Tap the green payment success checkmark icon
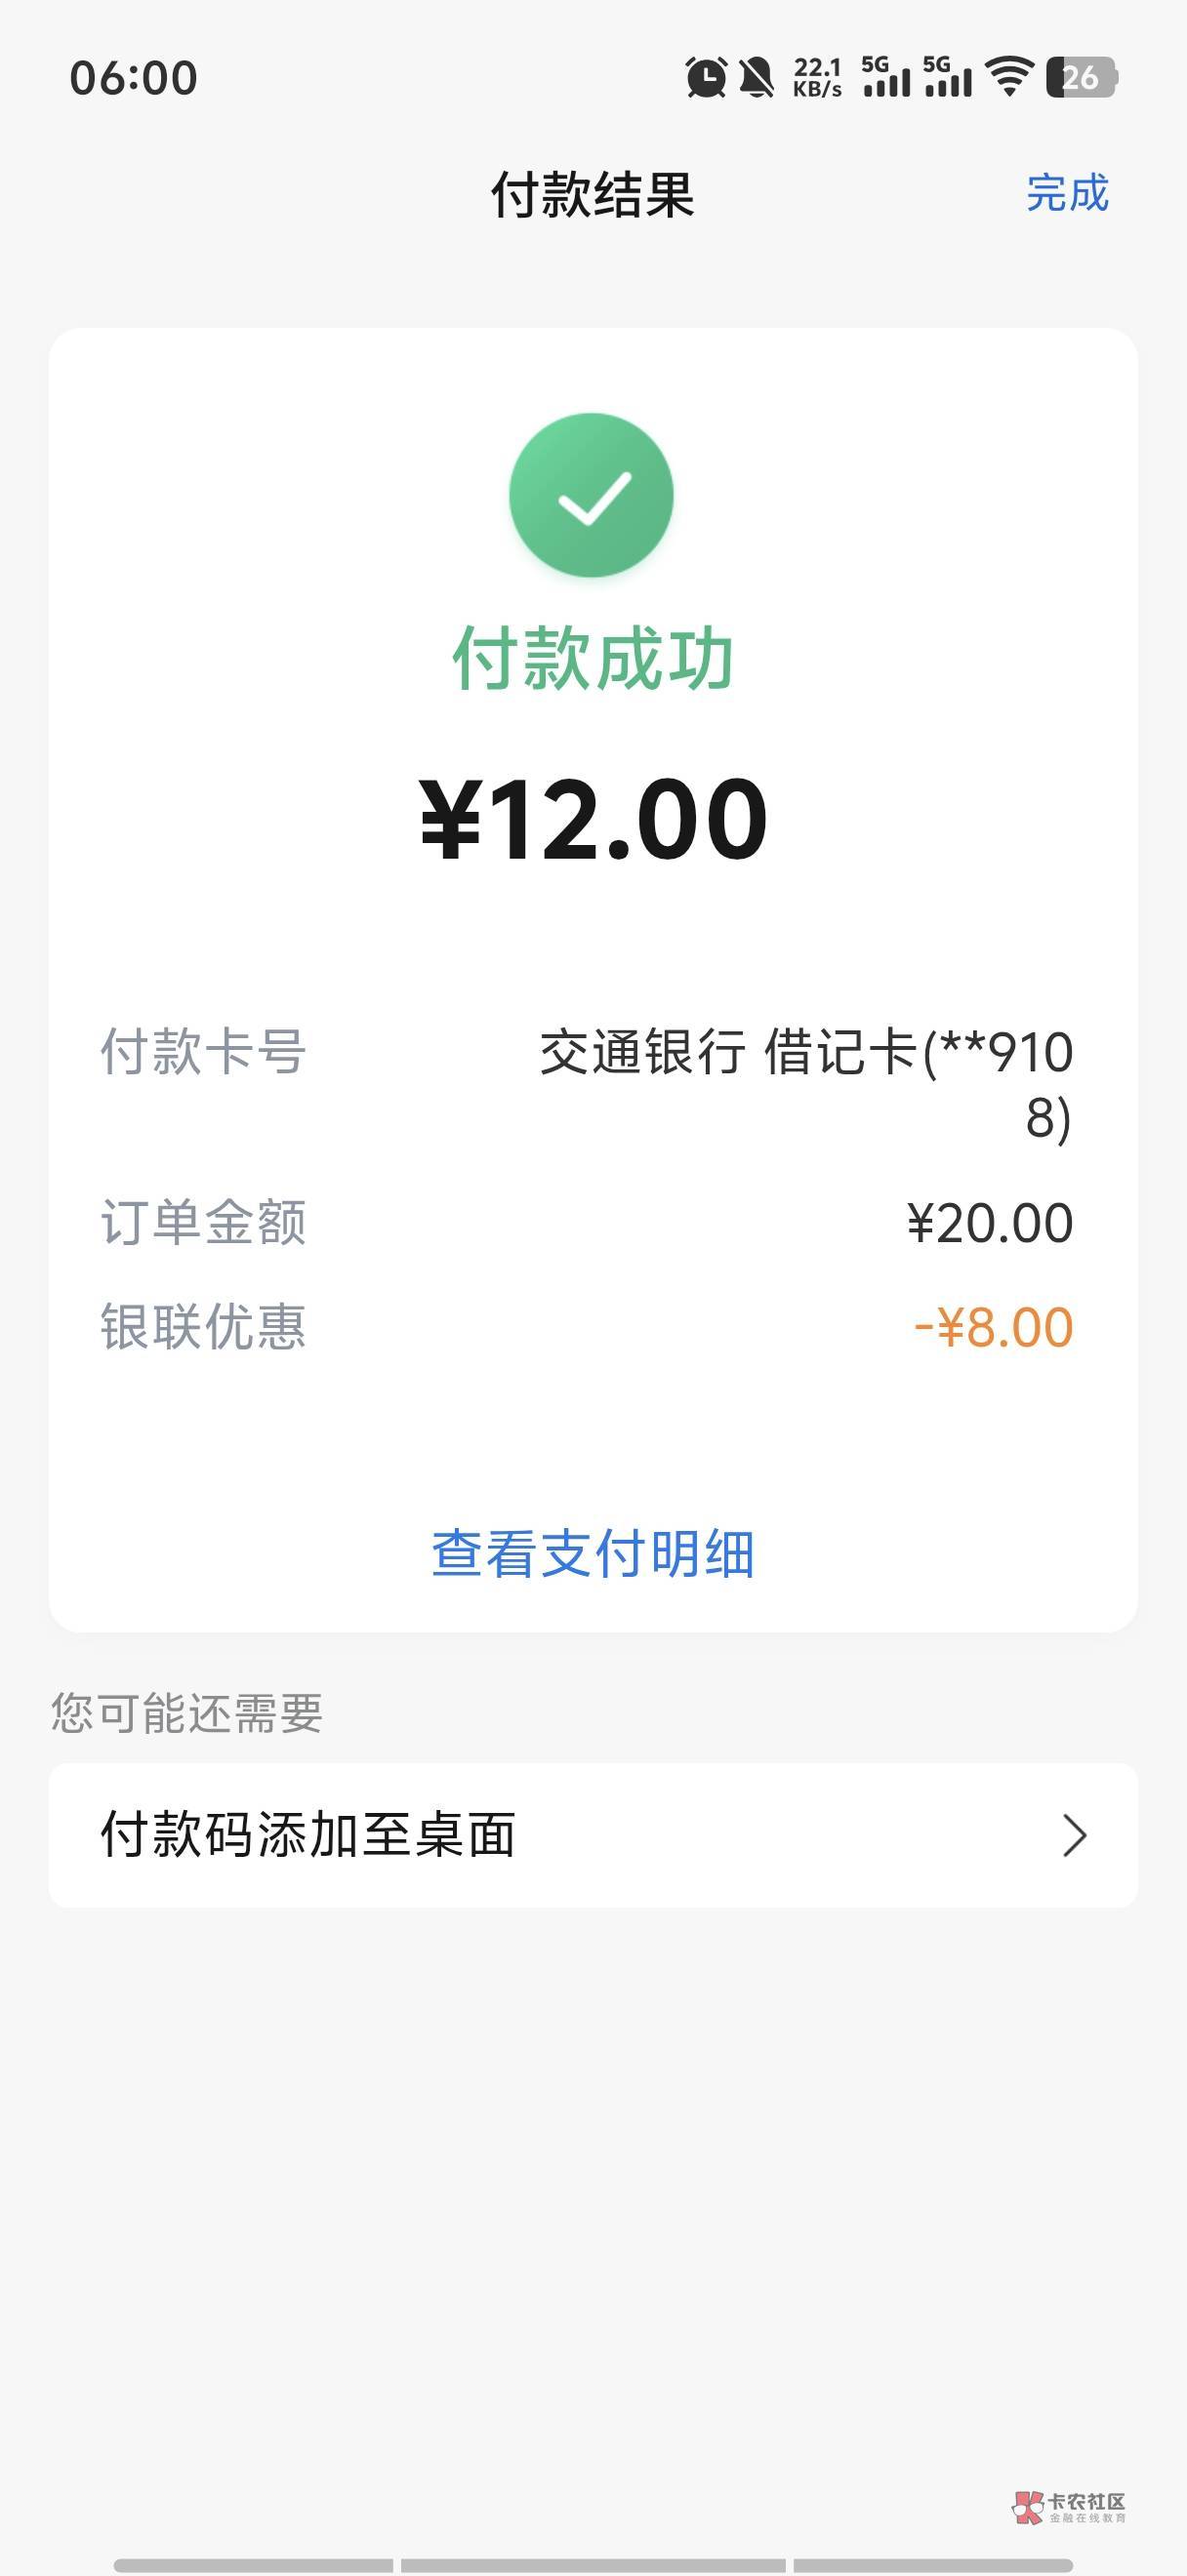The image size is (1187, 2576). pyautogui.click(x=591, y=496)
